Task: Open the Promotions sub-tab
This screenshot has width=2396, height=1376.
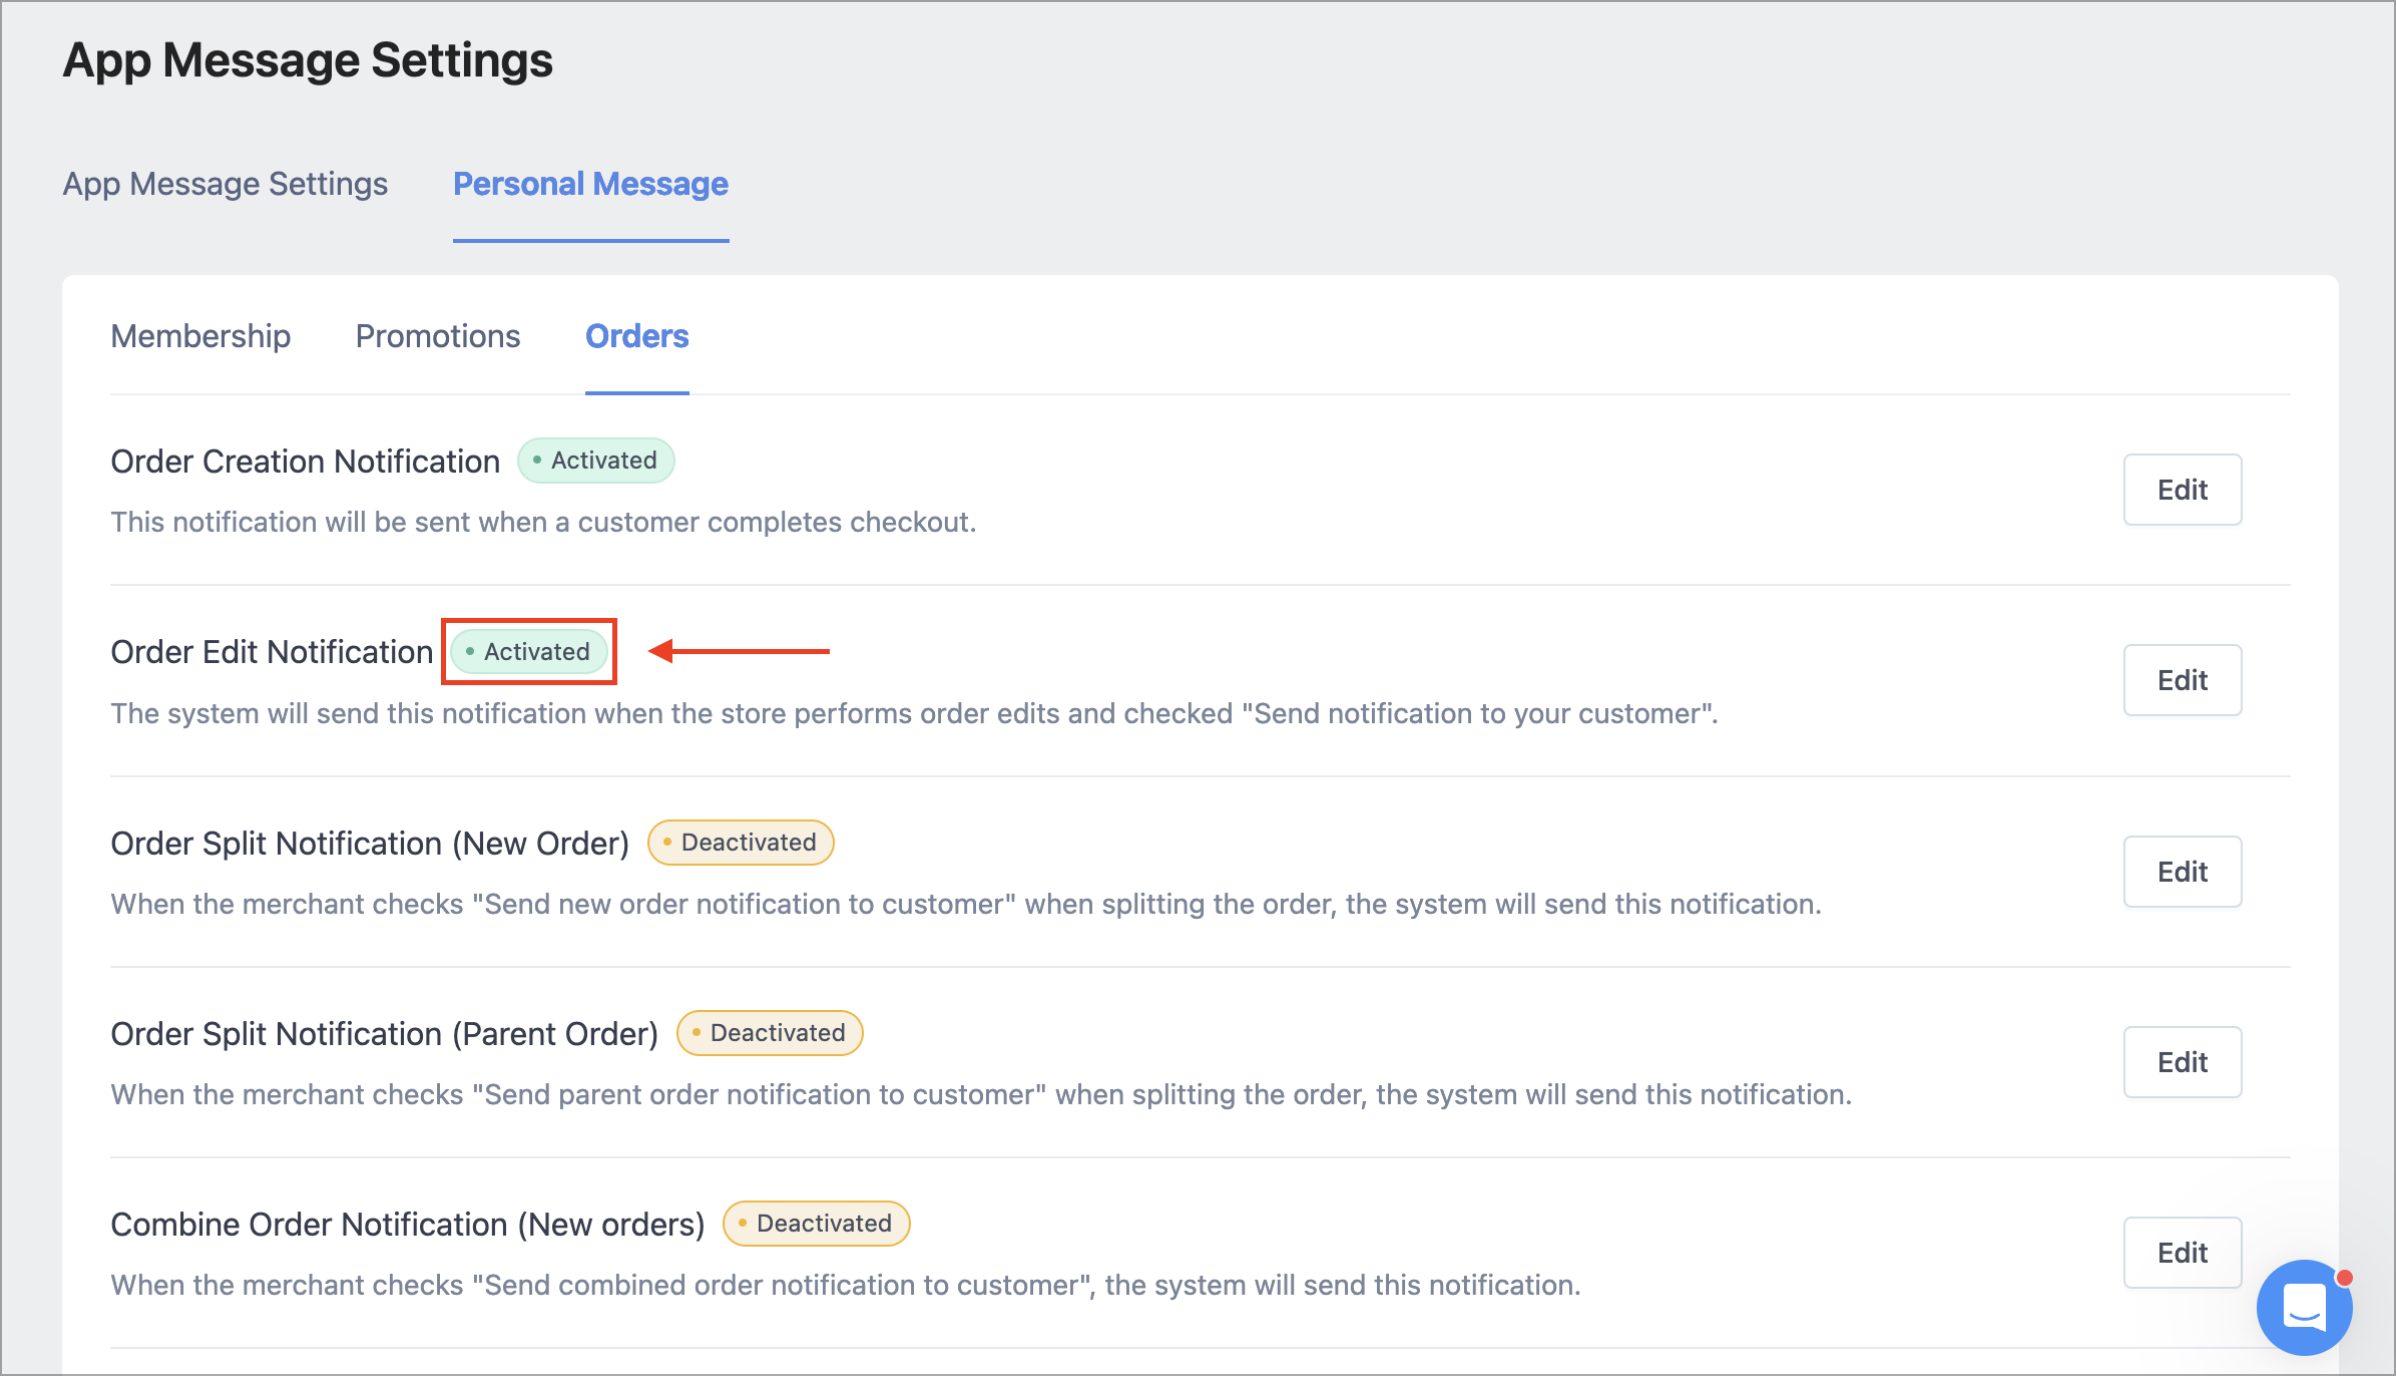Action: pos(438,336)
